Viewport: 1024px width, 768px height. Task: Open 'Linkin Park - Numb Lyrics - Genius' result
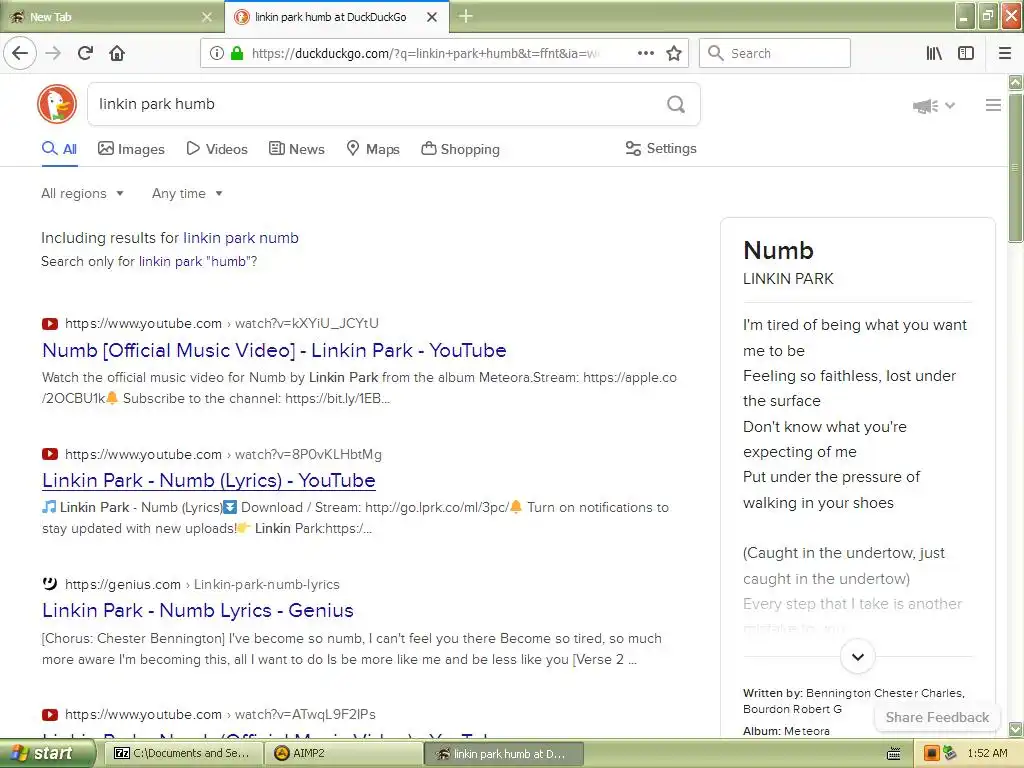point(198,610)
